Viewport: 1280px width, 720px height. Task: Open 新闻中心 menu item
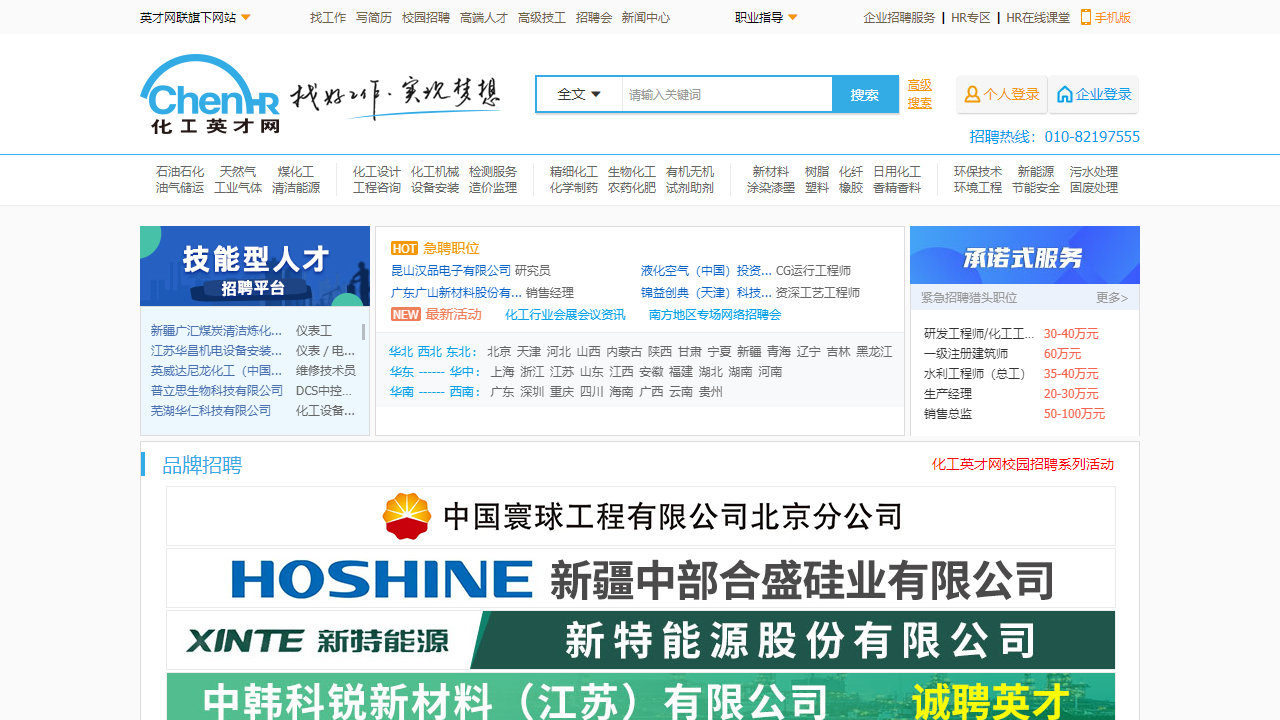(x=646, y=17)
